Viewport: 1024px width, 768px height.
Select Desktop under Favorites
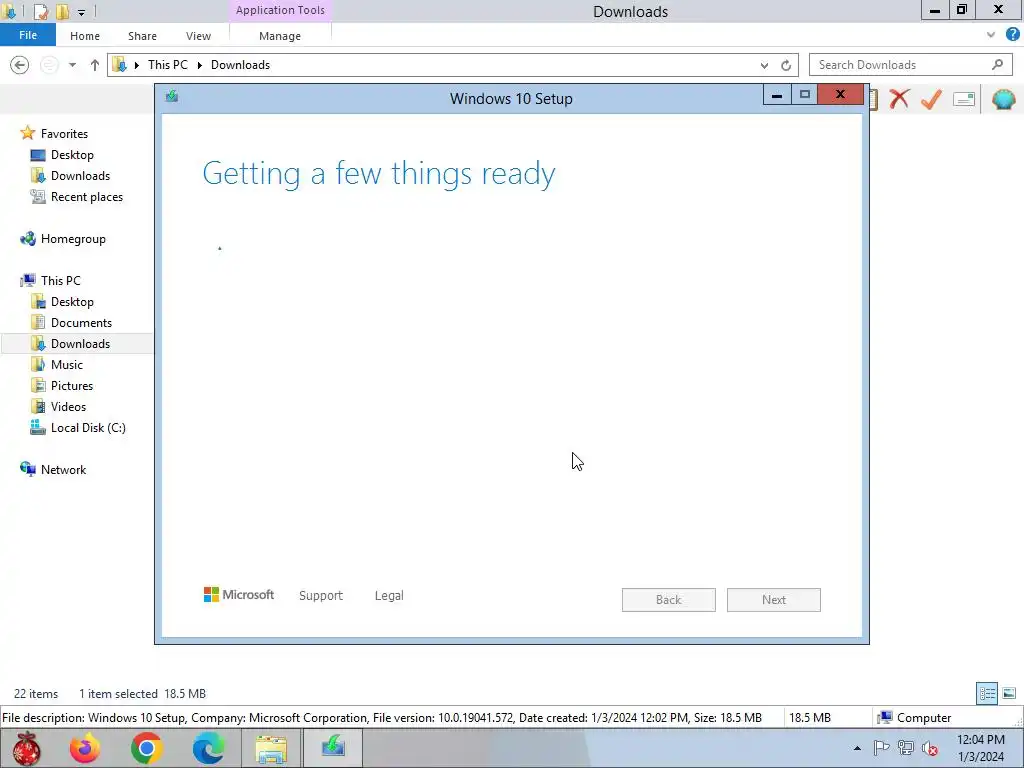[x=72, y=155]
